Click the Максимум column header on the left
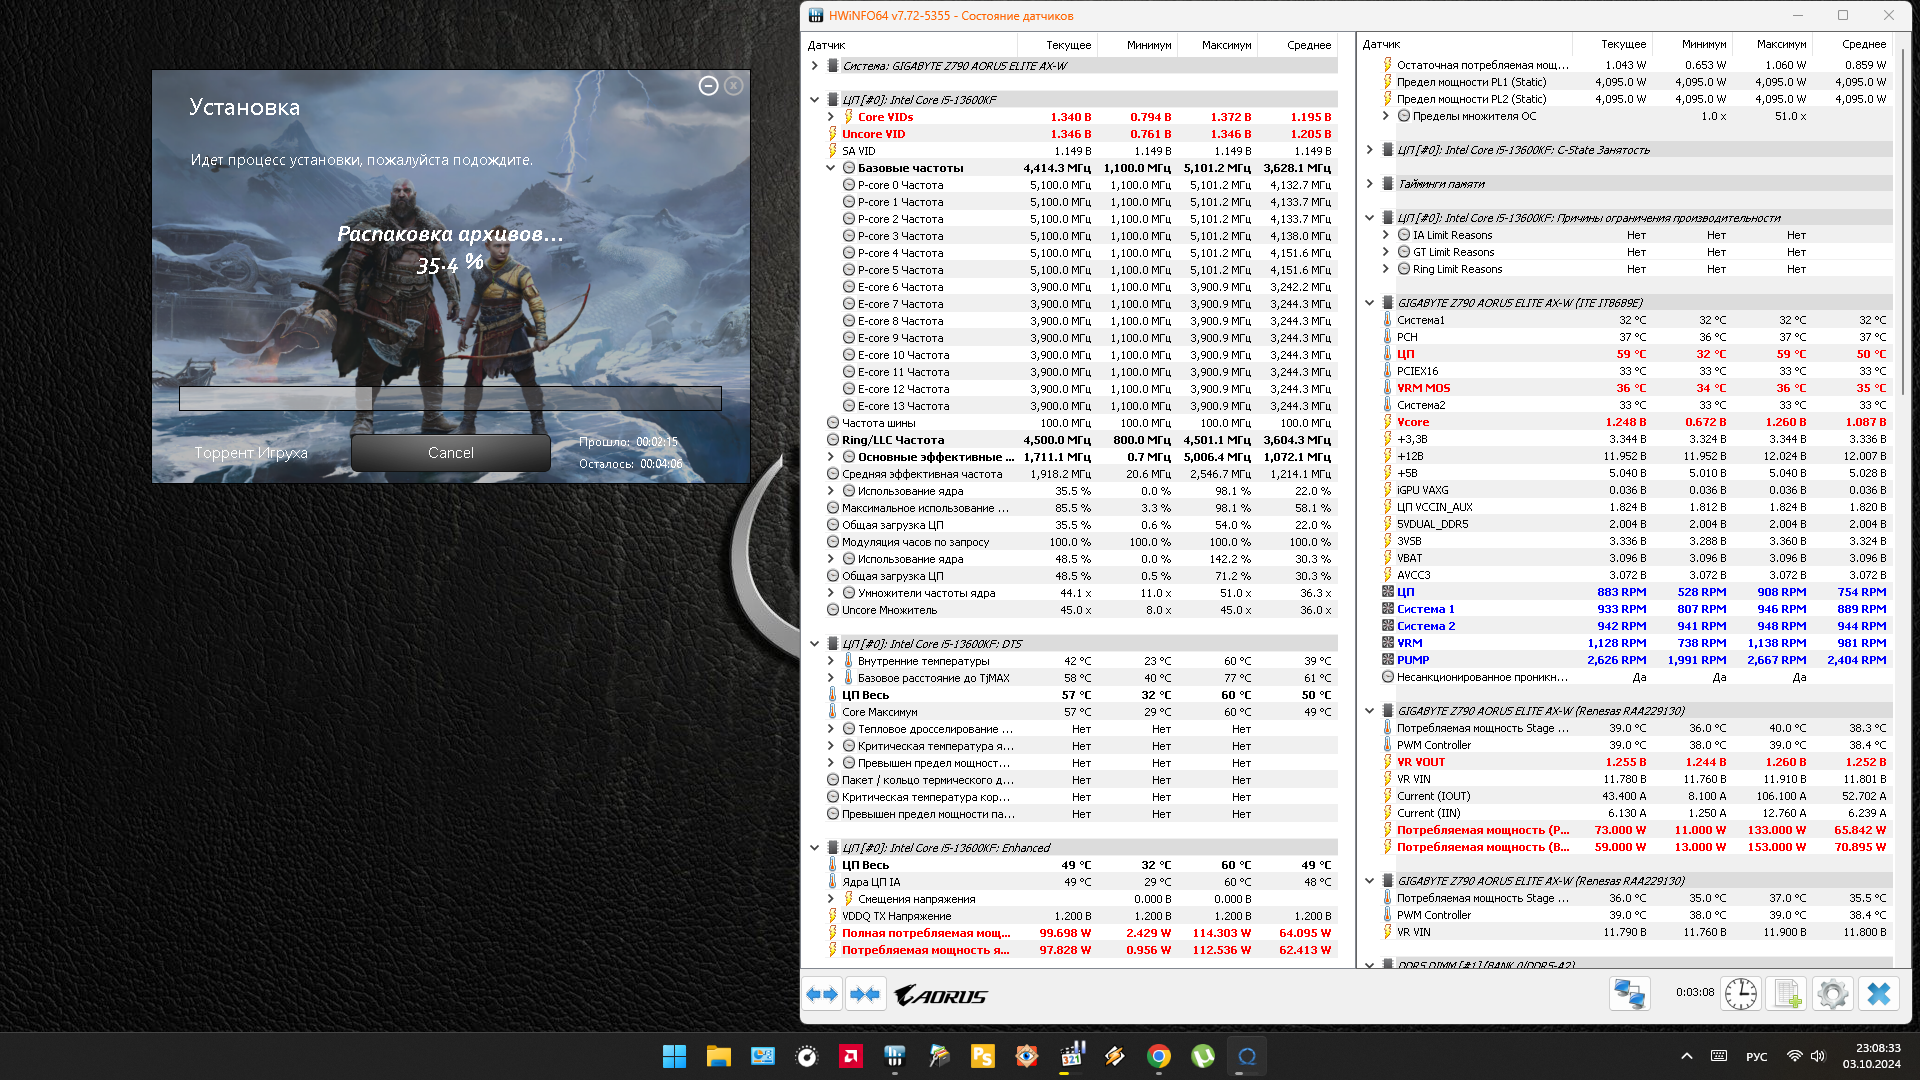1920x1080 pixels. [x=1226, y=45]
